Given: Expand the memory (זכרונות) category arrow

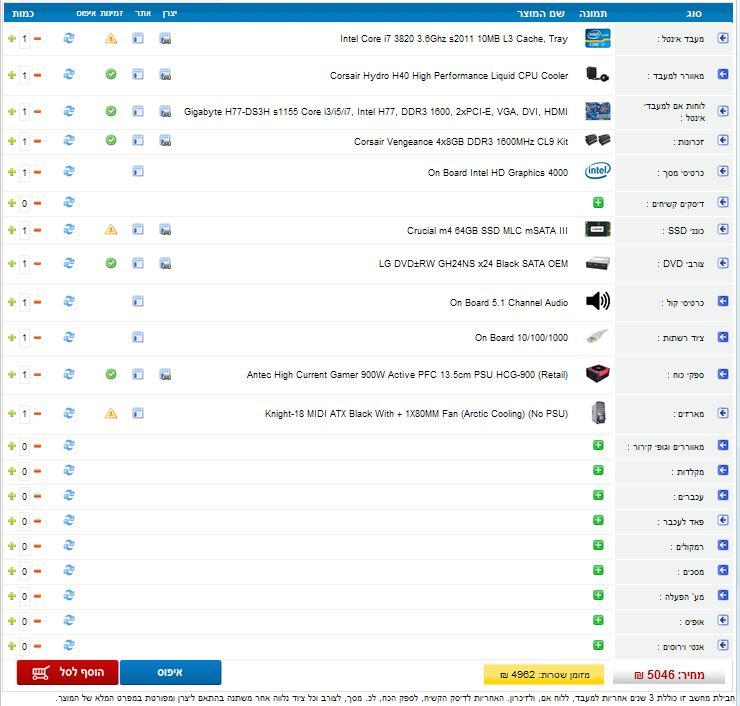Looking at the screenshot, I should [723, 140].
